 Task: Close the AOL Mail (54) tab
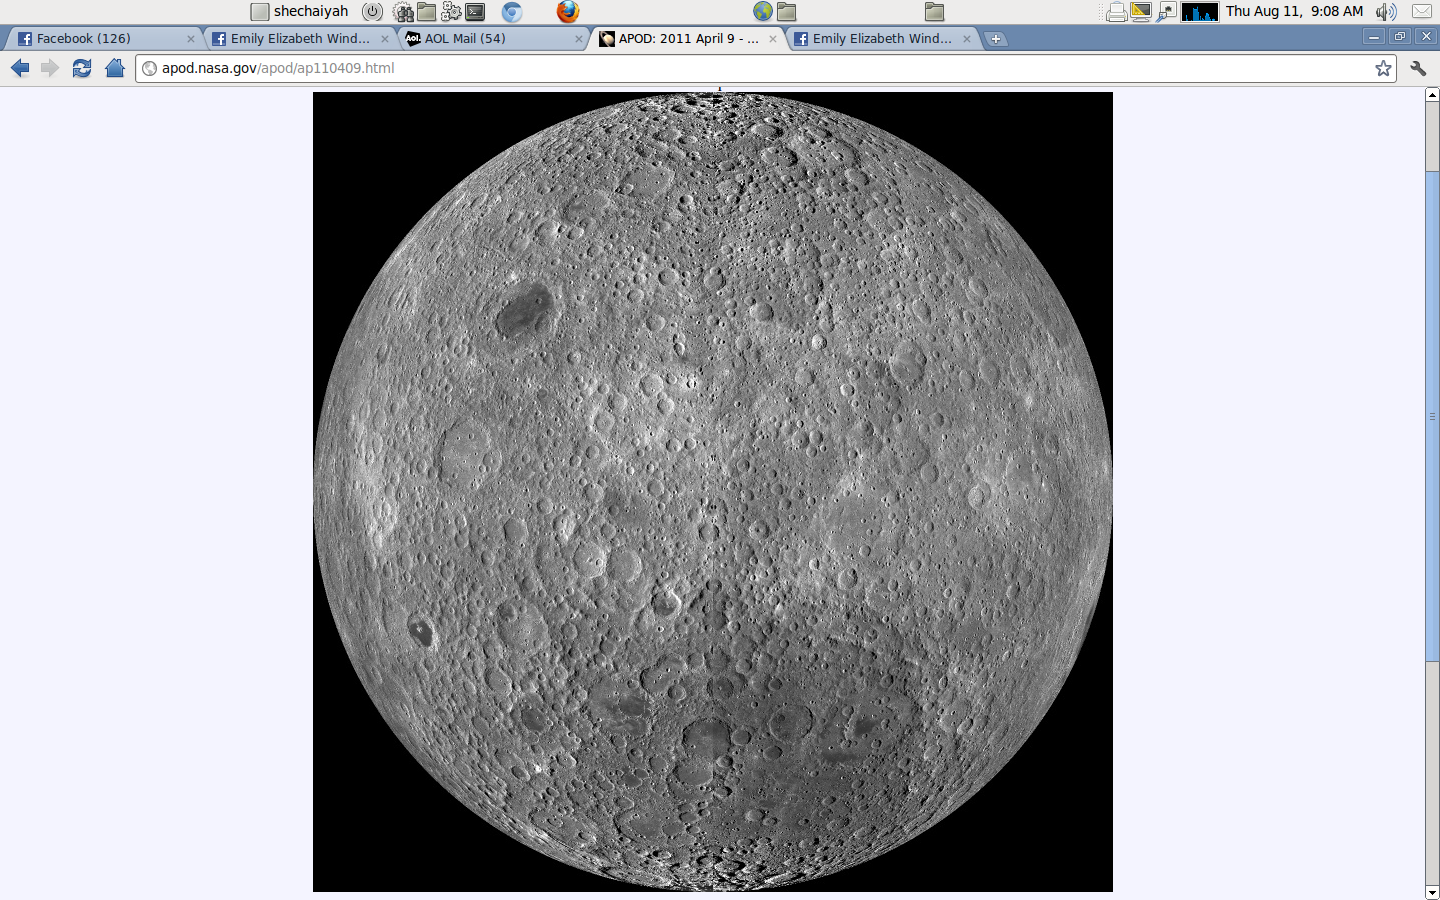pyautogui.click(x=578, y=39)
